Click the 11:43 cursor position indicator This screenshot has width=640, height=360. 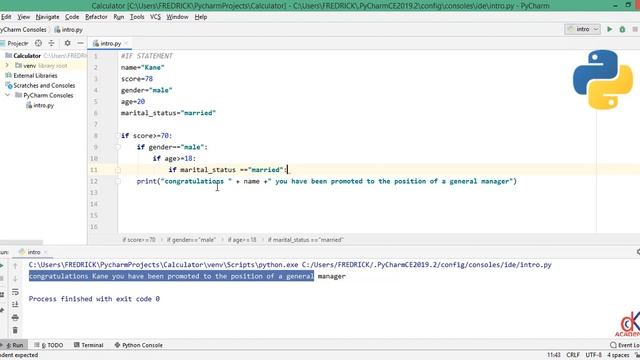[x=554, y=355]
